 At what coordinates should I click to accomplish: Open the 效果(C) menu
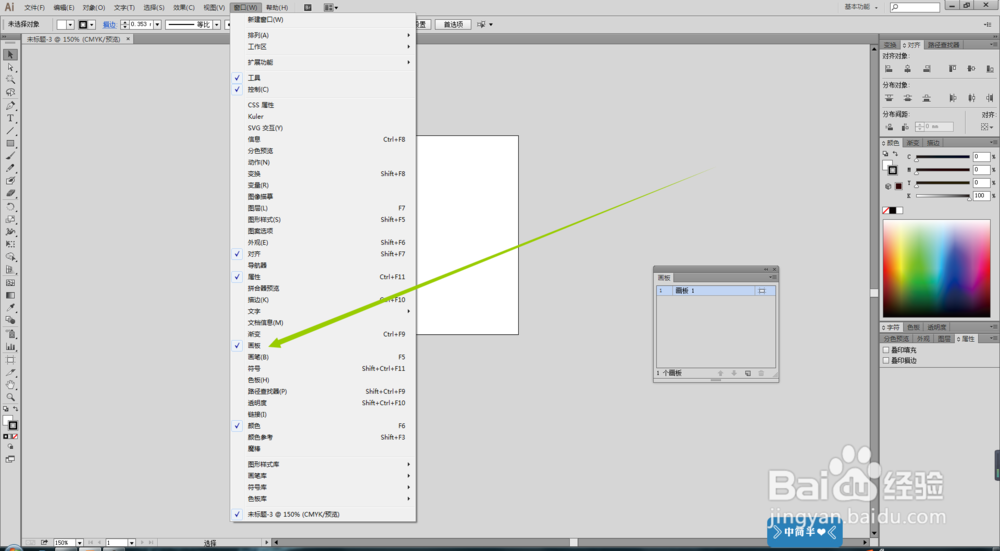pyautogui.click(x=184, y=8)
